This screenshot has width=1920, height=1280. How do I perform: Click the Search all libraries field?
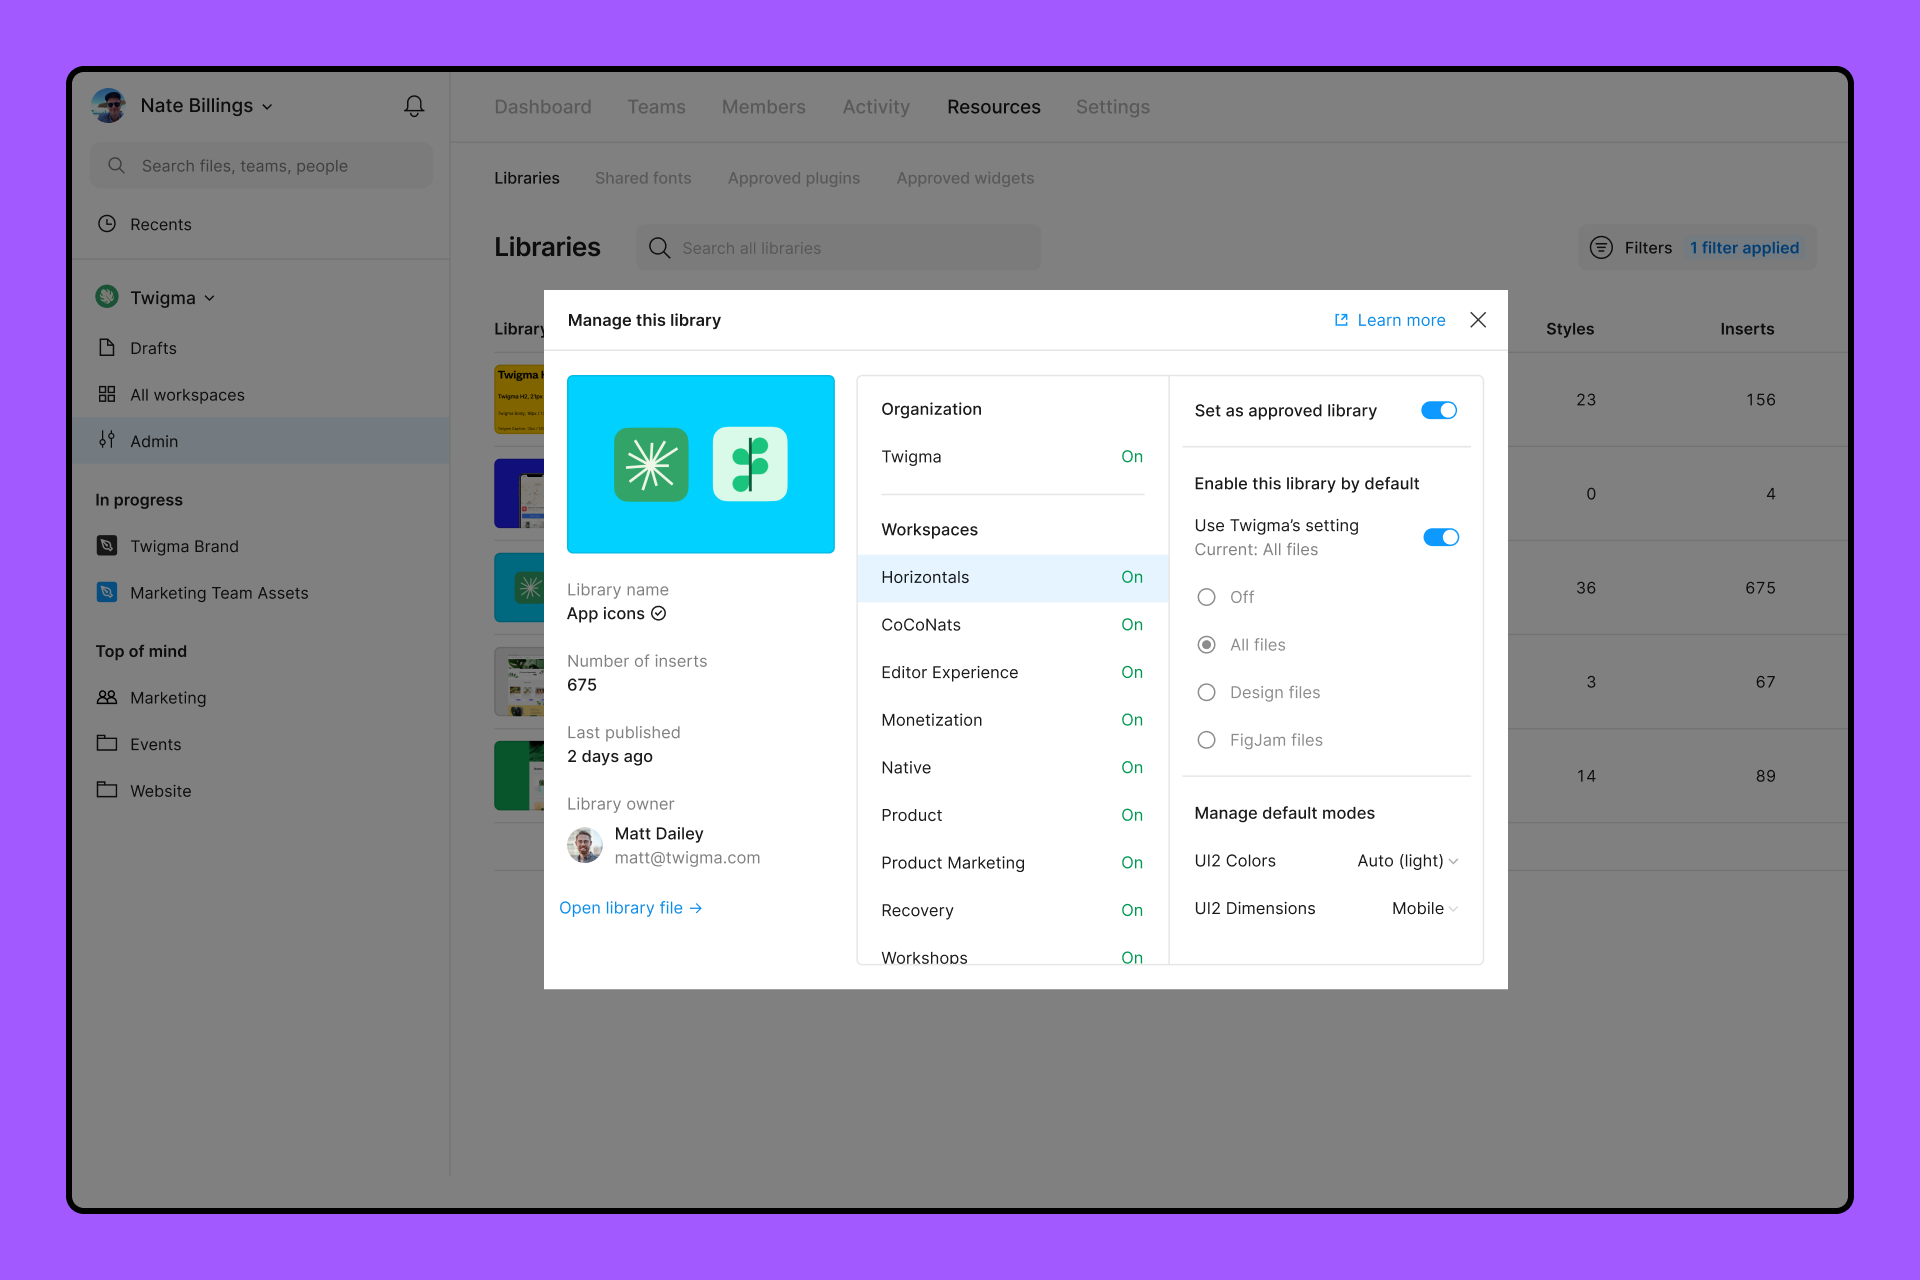coord(838,247)
